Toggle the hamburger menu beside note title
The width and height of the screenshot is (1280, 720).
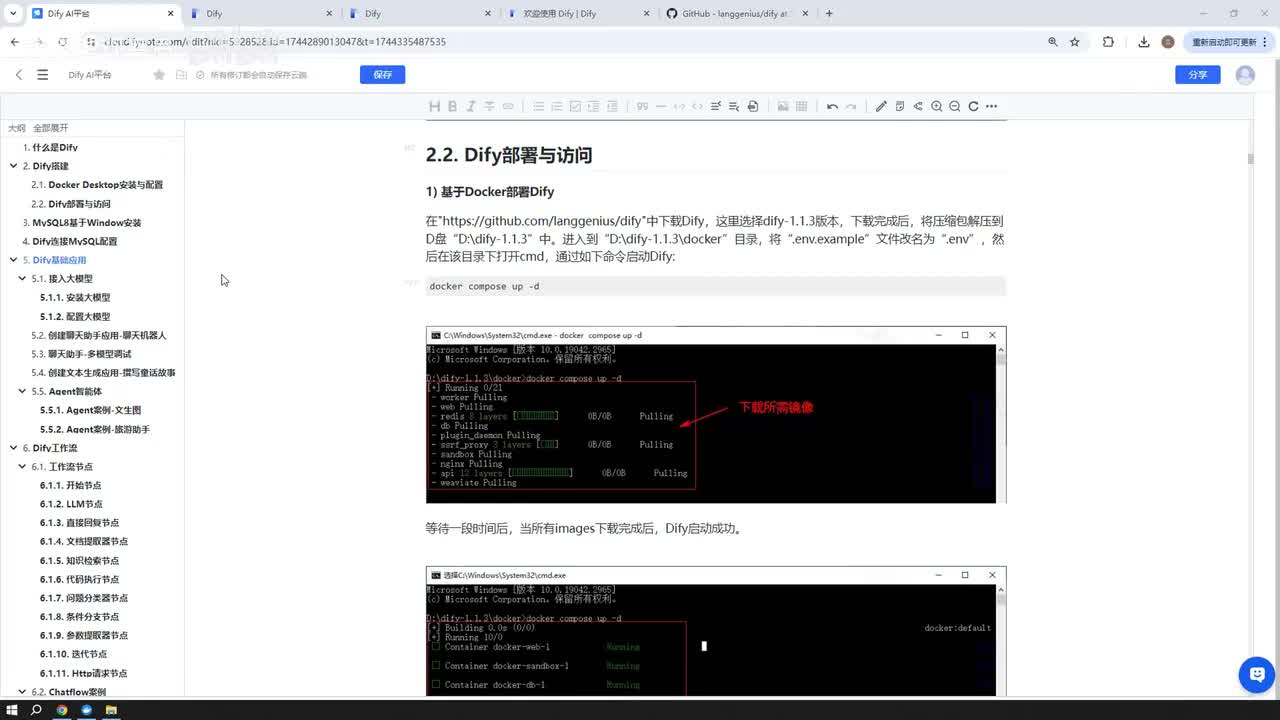point(42,75)
